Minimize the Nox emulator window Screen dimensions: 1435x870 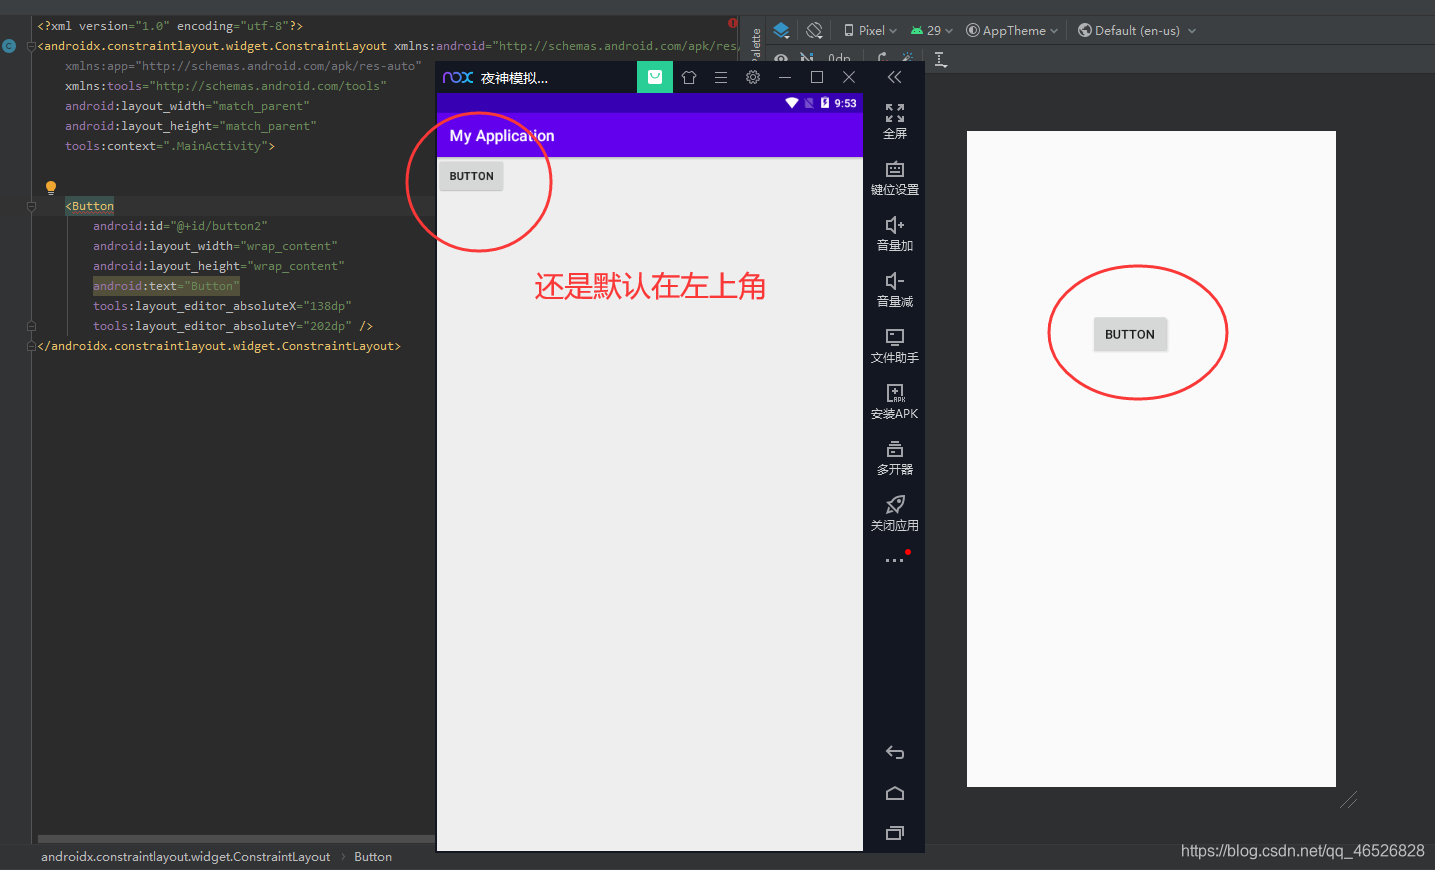tap(785, 77)
